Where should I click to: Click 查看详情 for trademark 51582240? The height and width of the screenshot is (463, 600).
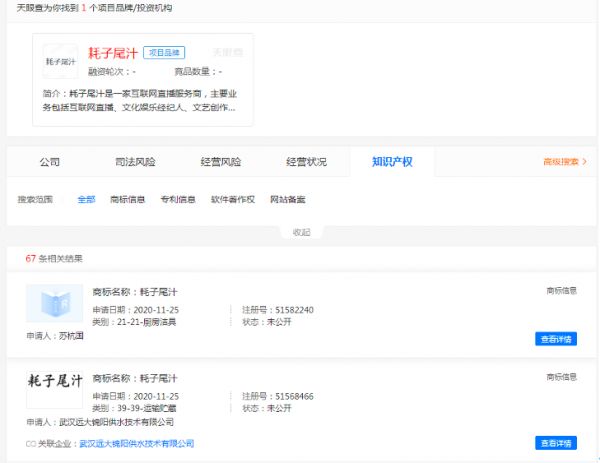click(x=555, y=339)
